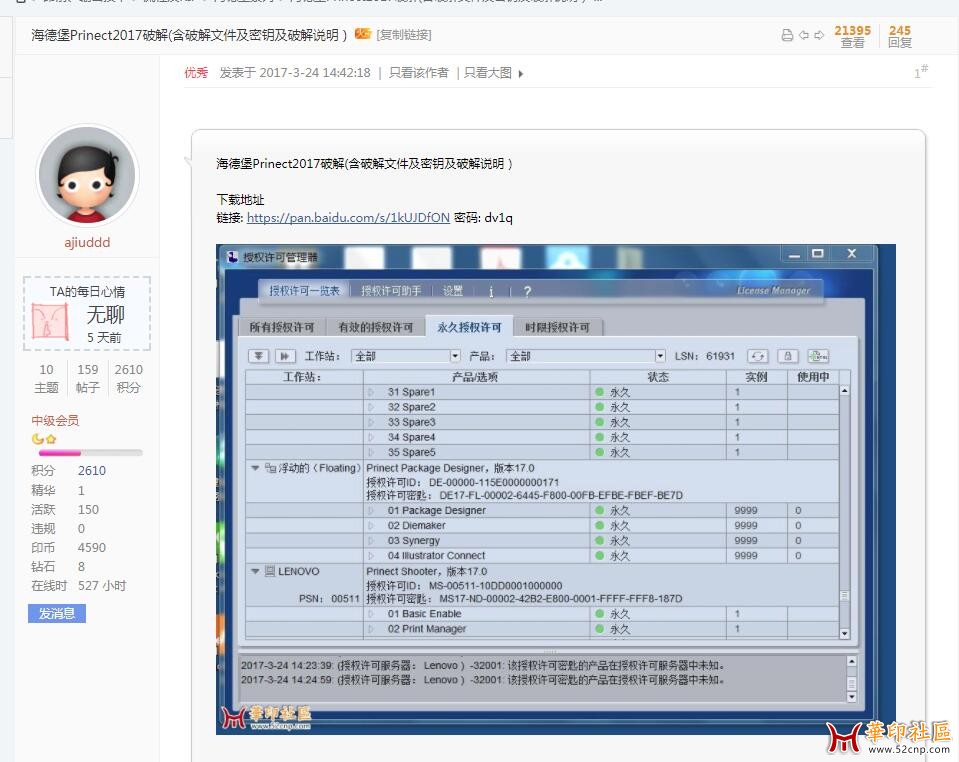The image size is (959, 762).
Task: Click the 工作站 column header
Action: [x=304, y=377]
